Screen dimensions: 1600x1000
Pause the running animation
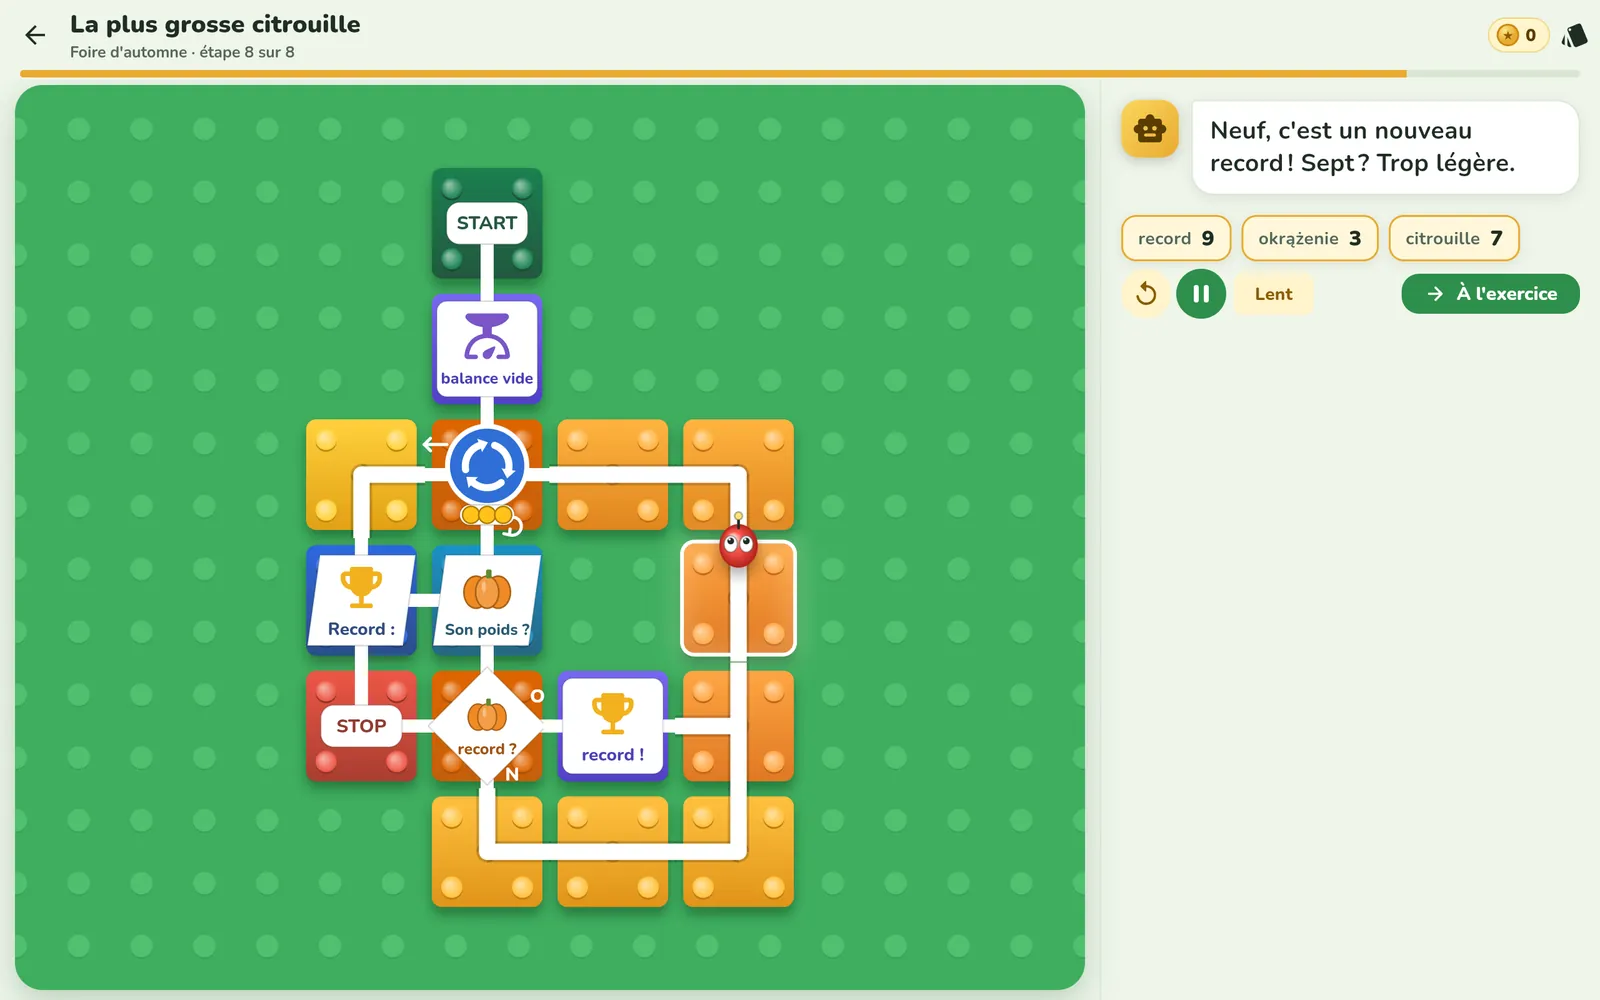[1201, 294]
